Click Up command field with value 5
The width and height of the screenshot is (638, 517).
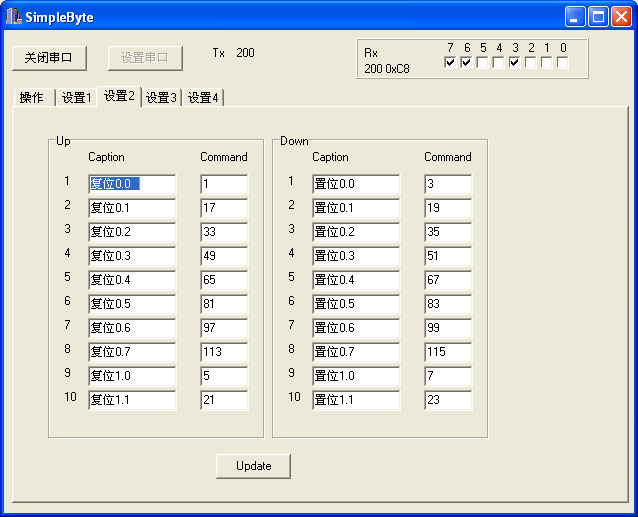click(x=224, y=376)
